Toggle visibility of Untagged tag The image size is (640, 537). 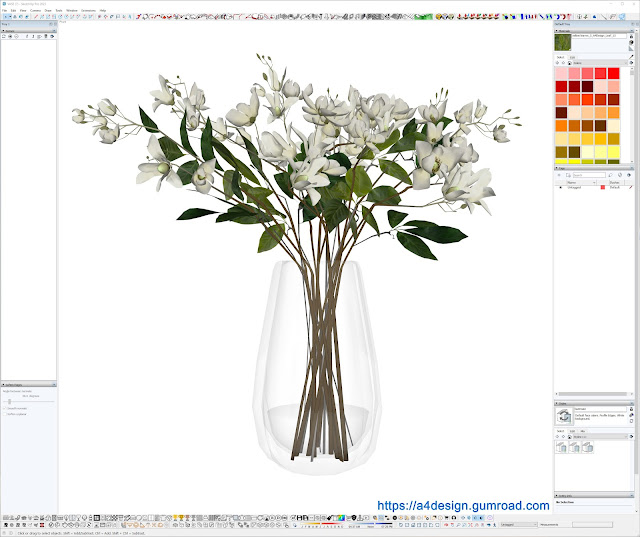pos(560,187)
